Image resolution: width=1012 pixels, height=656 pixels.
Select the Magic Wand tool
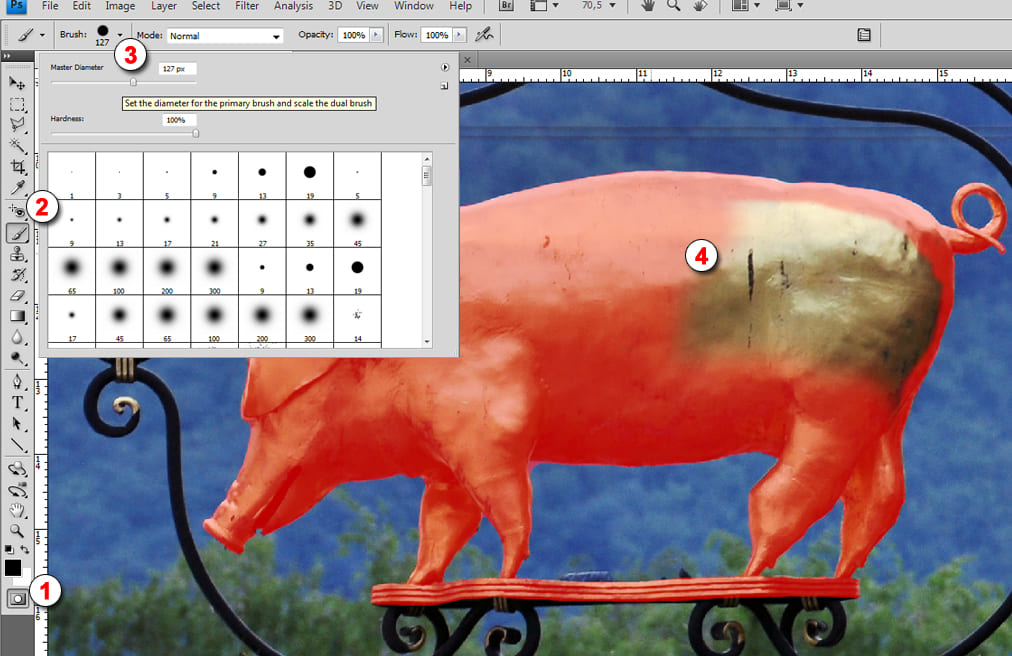click(17, 146)
